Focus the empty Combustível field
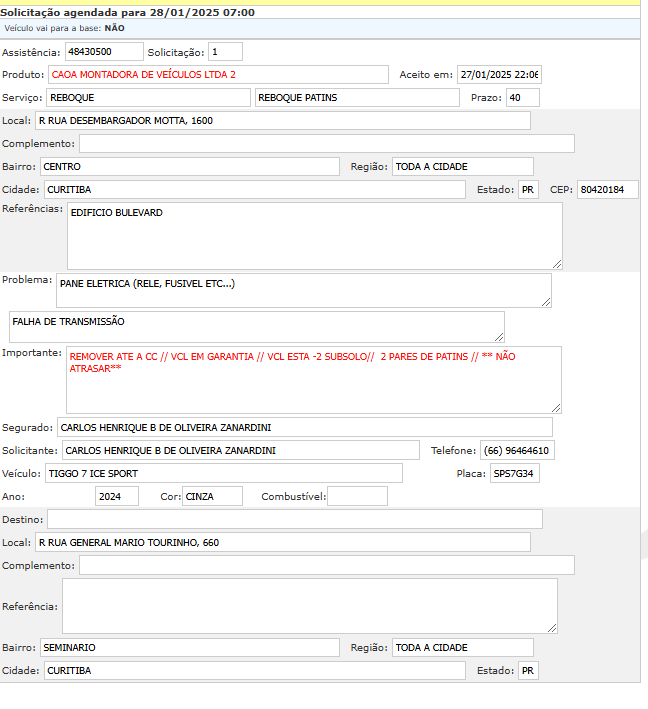 pos(356,496)
